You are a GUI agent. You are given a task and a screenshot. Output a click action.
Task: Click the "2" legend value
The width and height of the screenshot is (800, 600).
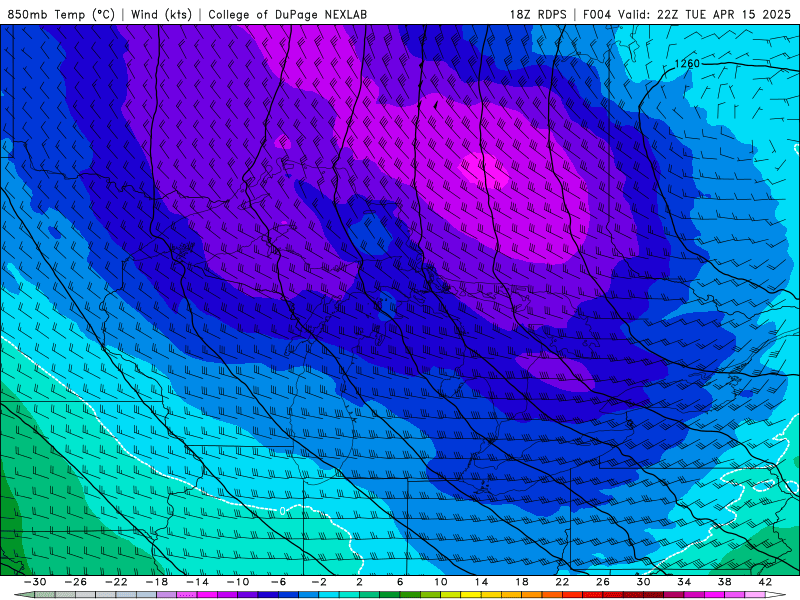360,582
